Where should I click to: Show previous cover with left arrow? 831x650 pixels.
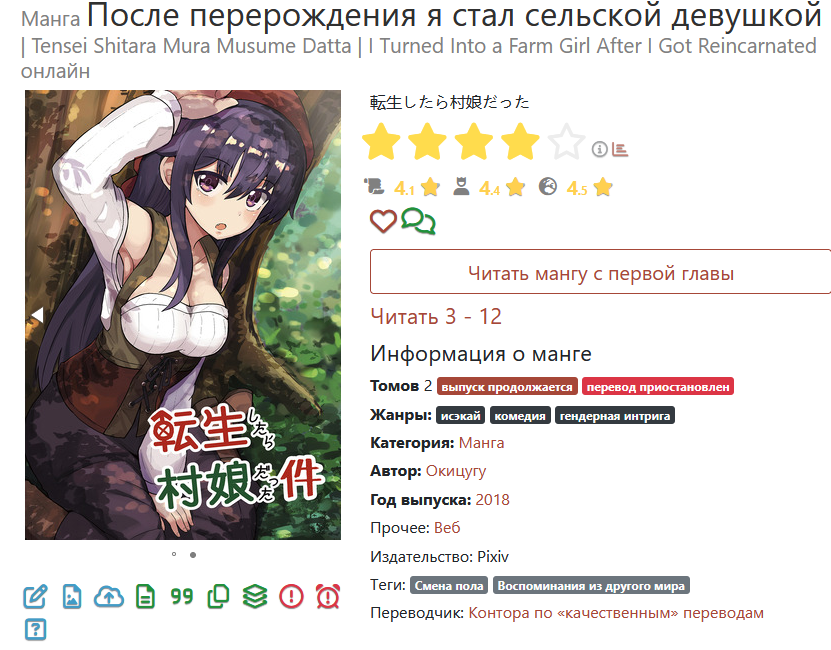(37, 315)
